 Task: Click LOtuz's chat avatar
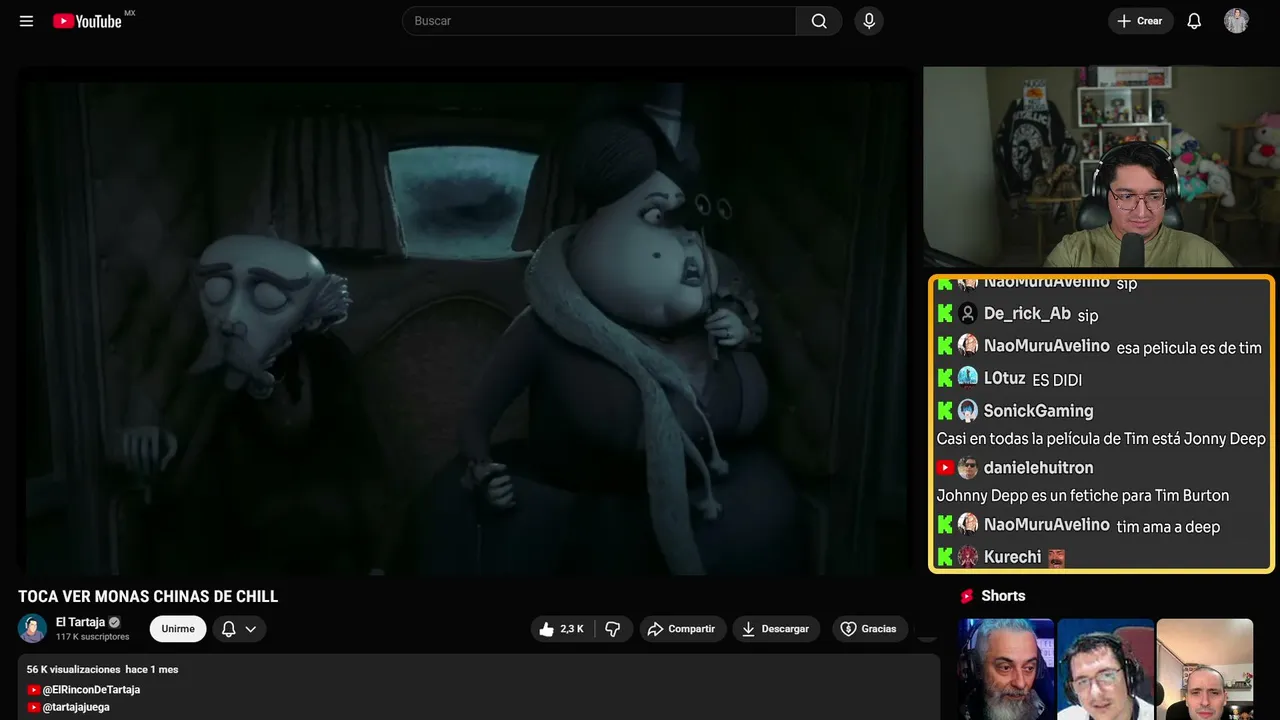pyautogui.click(x=968, y=378)
